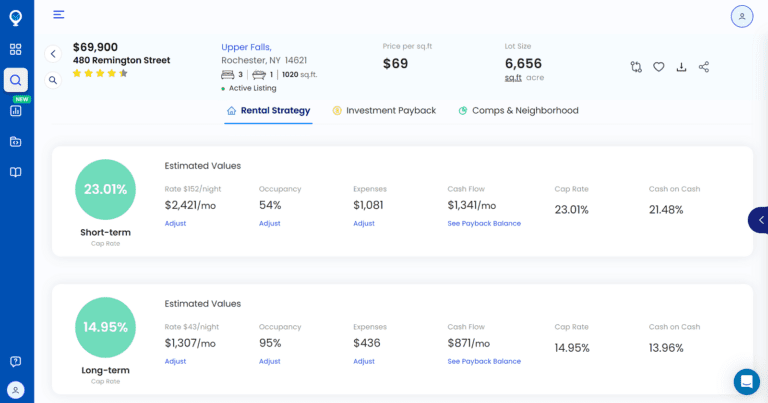Switch to the Investment Payback tab

coord(384,111)
